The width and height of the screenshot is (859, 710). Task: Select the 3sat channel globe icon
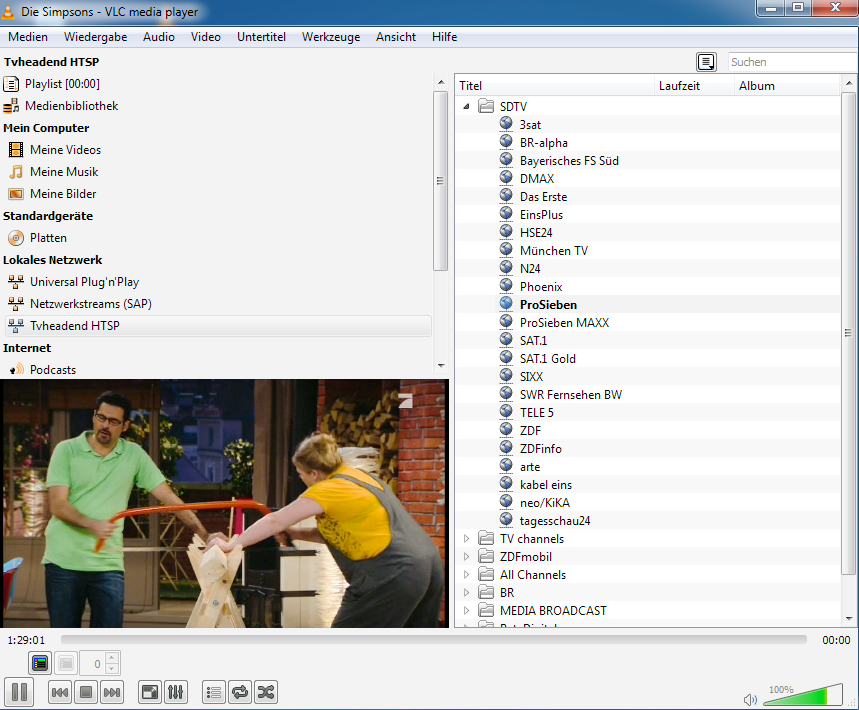pos(506,124)
